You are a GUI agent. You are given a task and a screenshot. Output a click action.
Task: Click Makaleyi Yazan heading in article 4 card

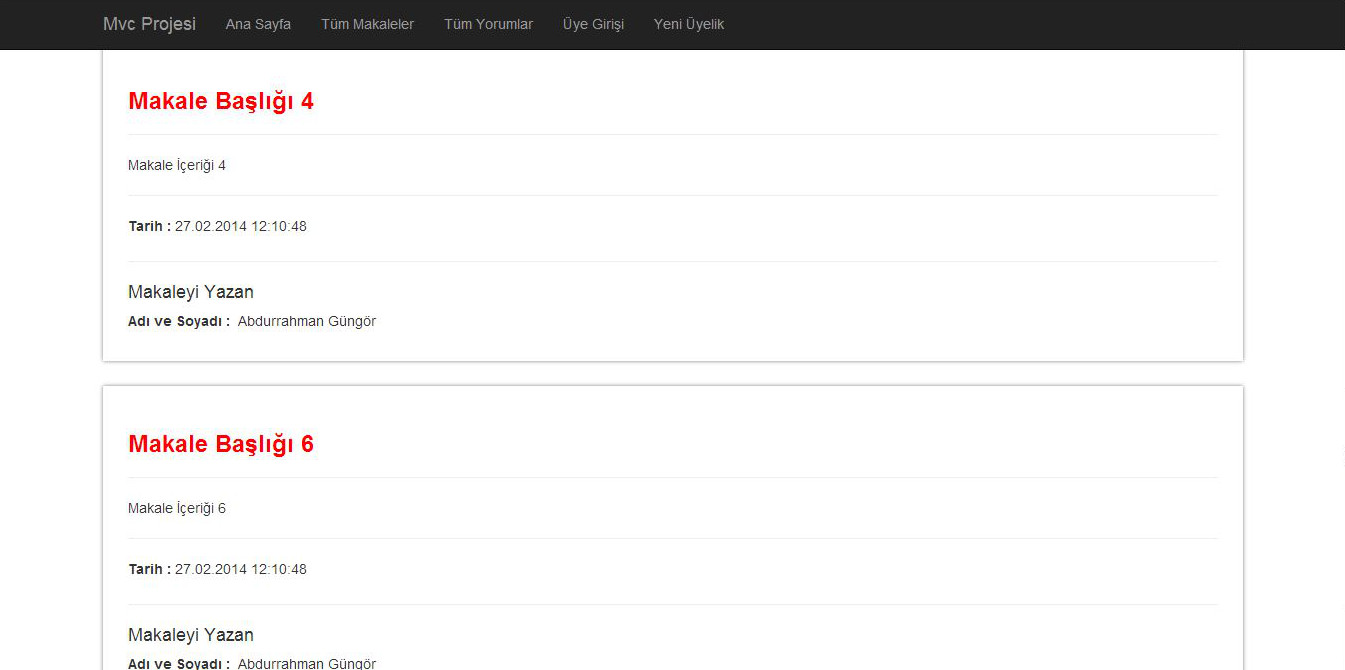pyautogui.click(x=191, y=292)
